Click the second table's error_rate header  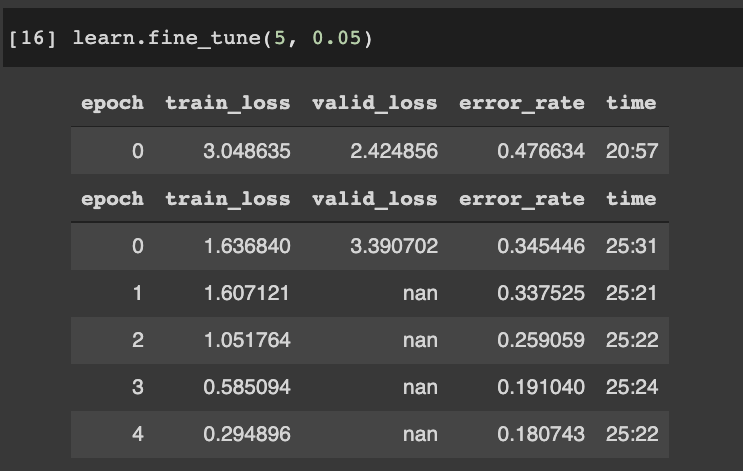(x=522, y=199)
